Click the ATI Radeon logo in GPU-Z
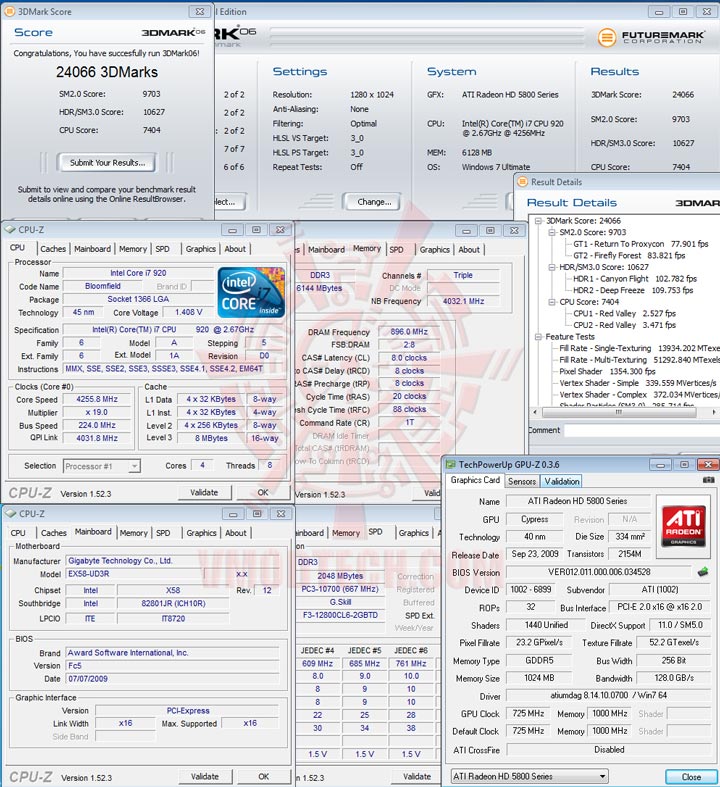Image resolution: width=720 pixels, height=787 pixels. tap(683, 526)
